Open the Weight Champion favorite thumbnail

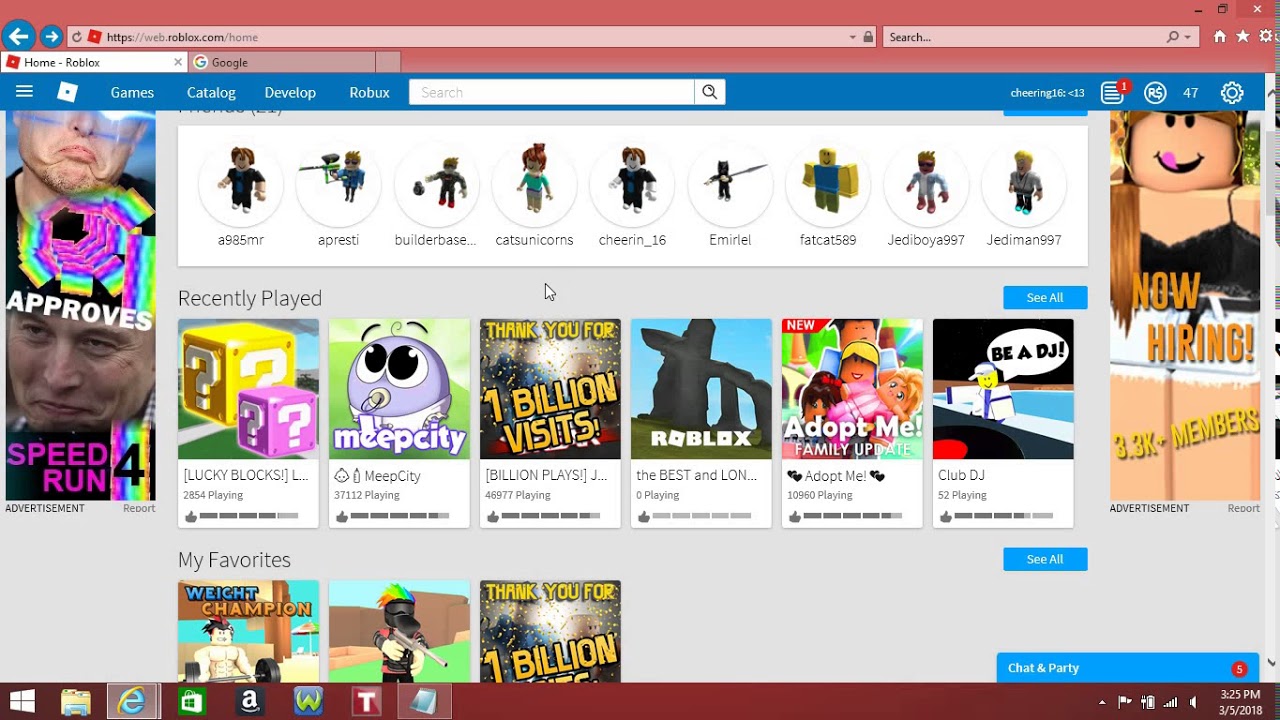click(248, 631)
